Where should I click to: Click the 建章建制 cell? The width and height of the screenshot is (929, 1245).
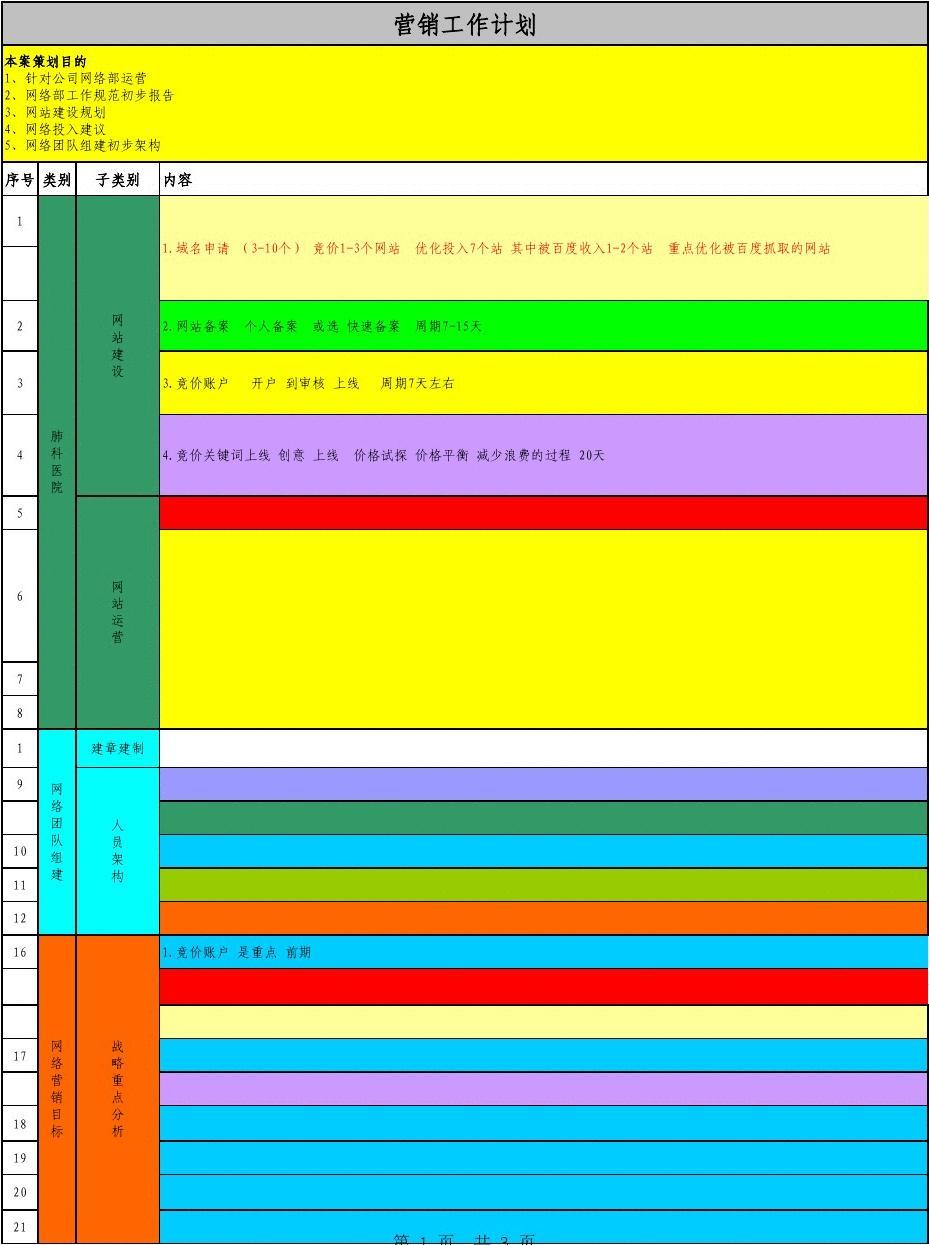pyautogui.click(x=118, y=748)
